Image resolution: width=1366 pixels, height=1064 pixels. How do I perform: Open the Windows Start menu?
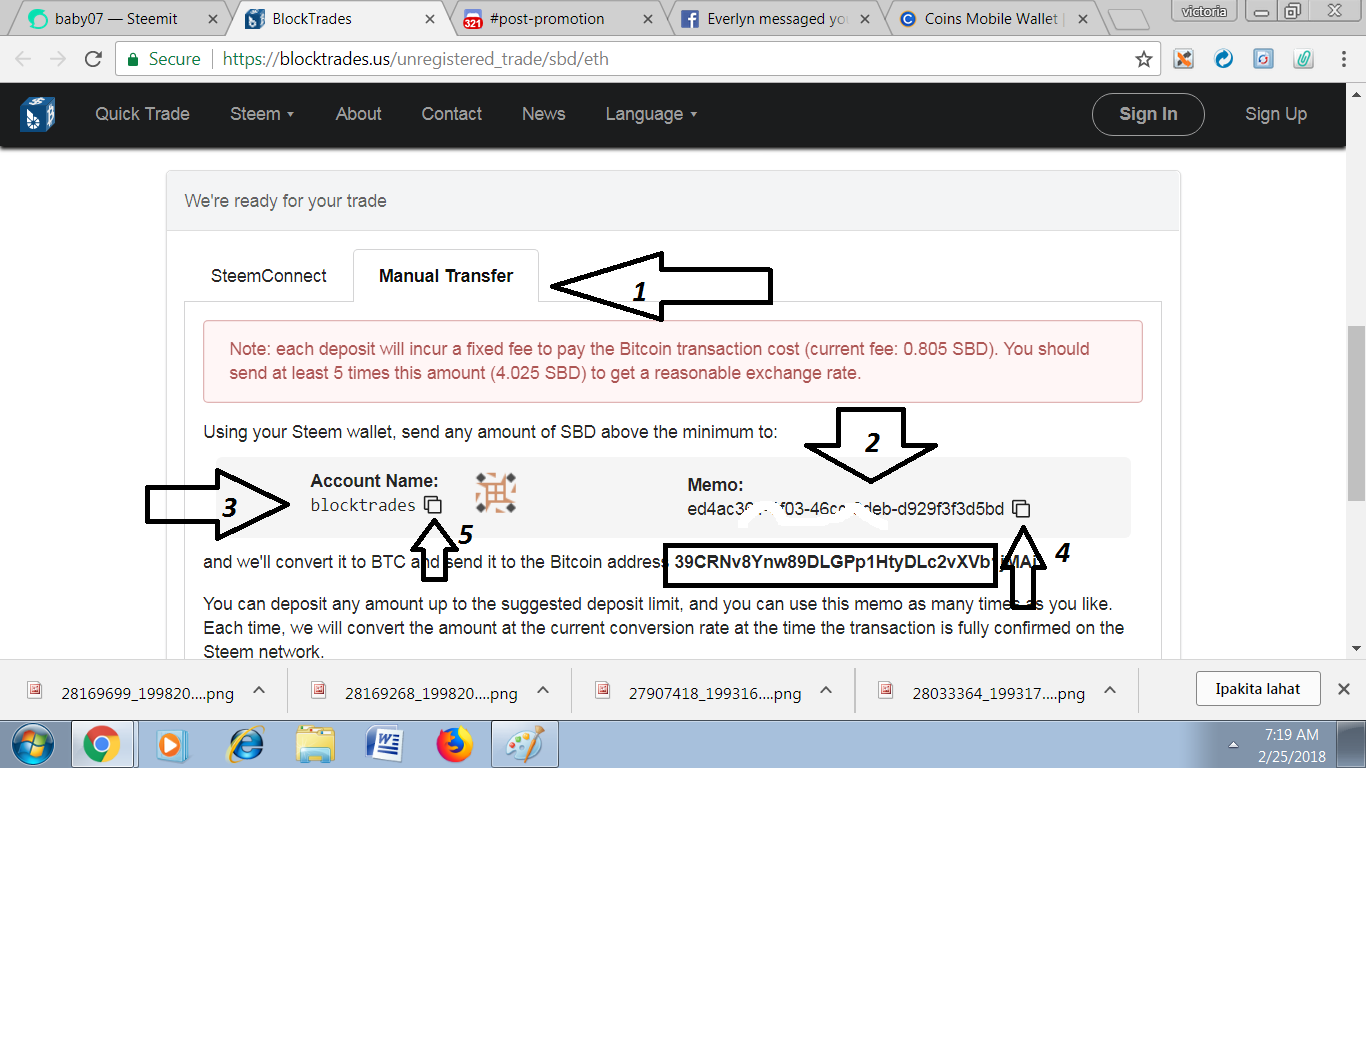click(33, 745)
